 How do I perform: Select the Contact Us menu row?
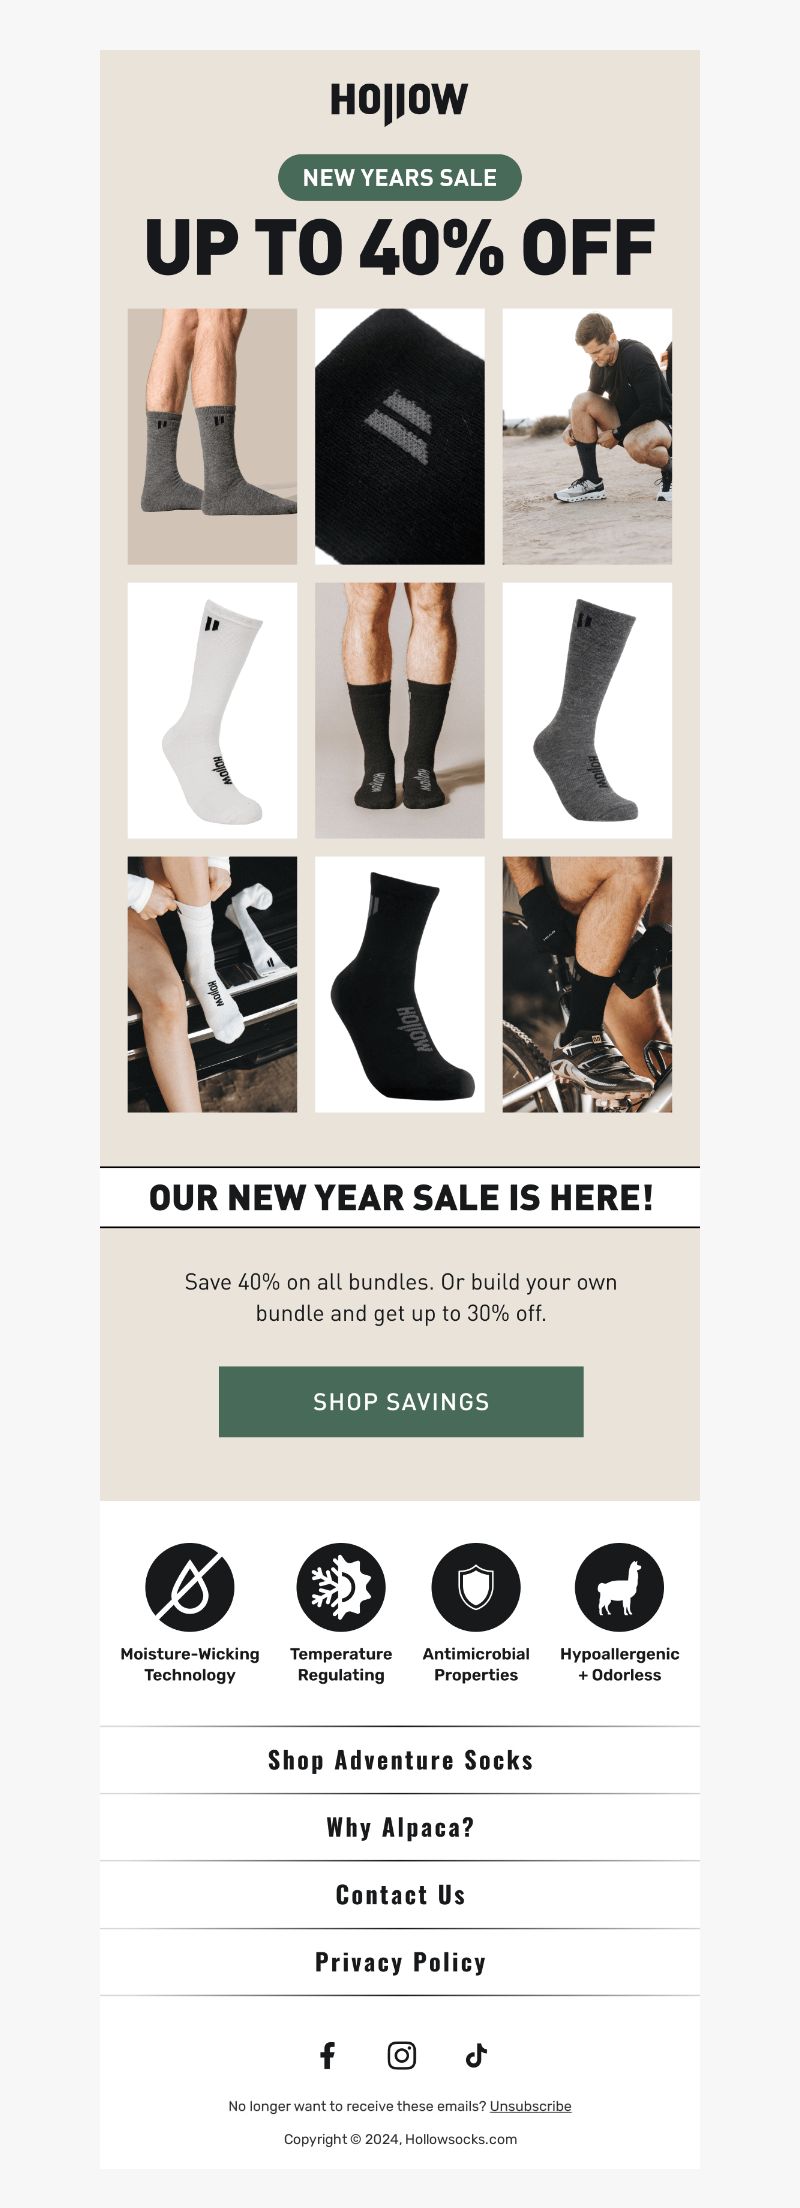coord(400,1894)
